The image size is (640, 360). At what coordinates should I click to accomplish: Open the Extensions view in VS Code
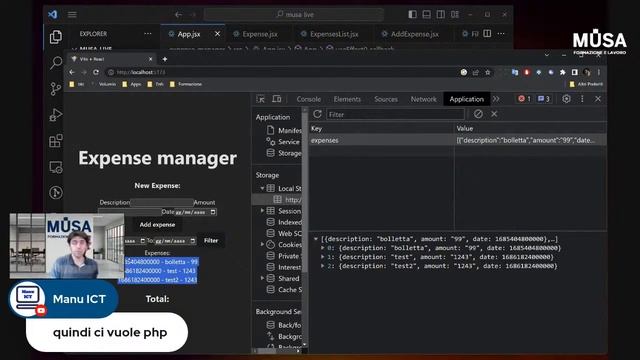coord(56,141)
